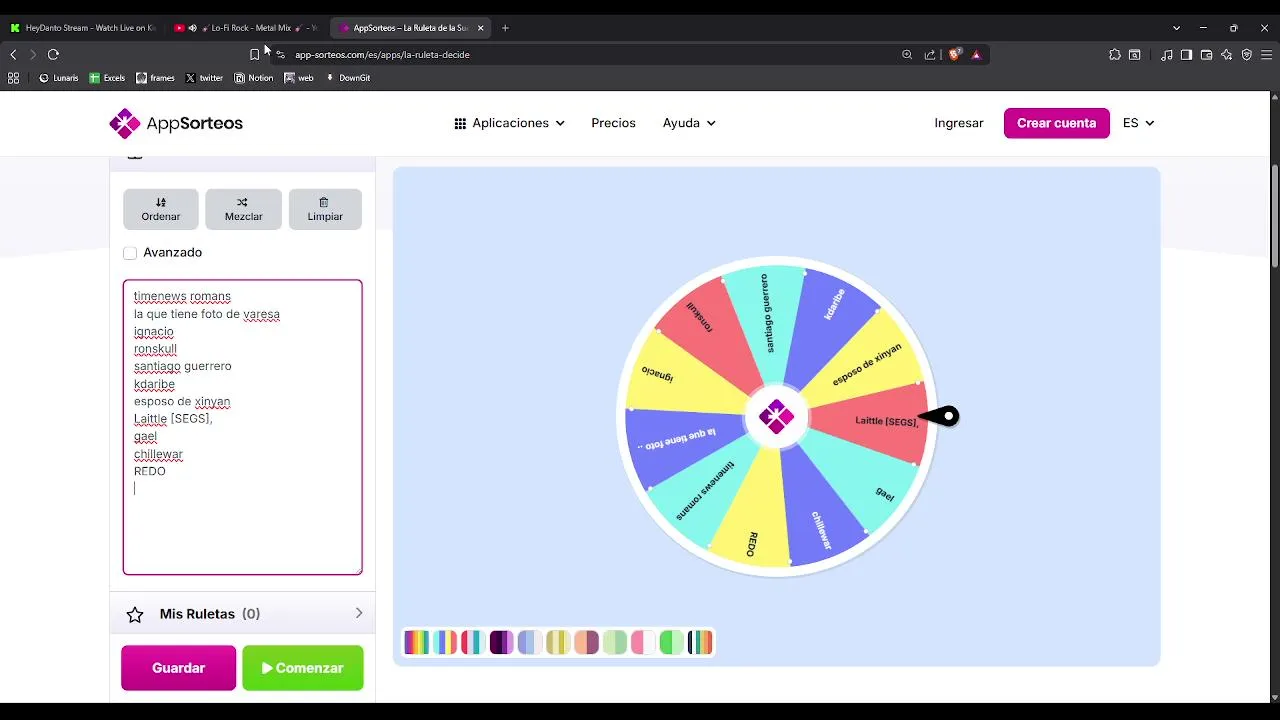The width and height of the screenshot is (1280, 720).
Task: Open Brave Shields lion icon
Action: point(954,55)
